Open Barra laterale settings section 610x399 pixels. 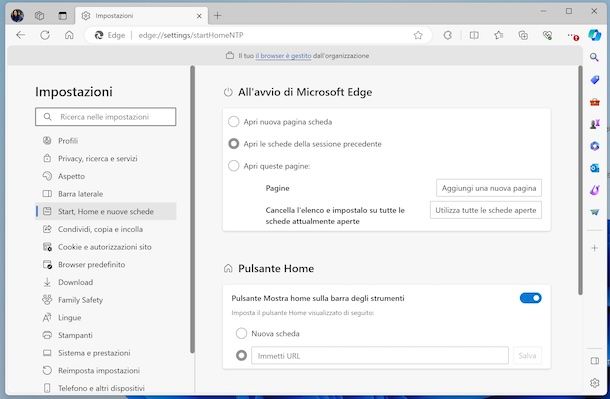[106, 194]
